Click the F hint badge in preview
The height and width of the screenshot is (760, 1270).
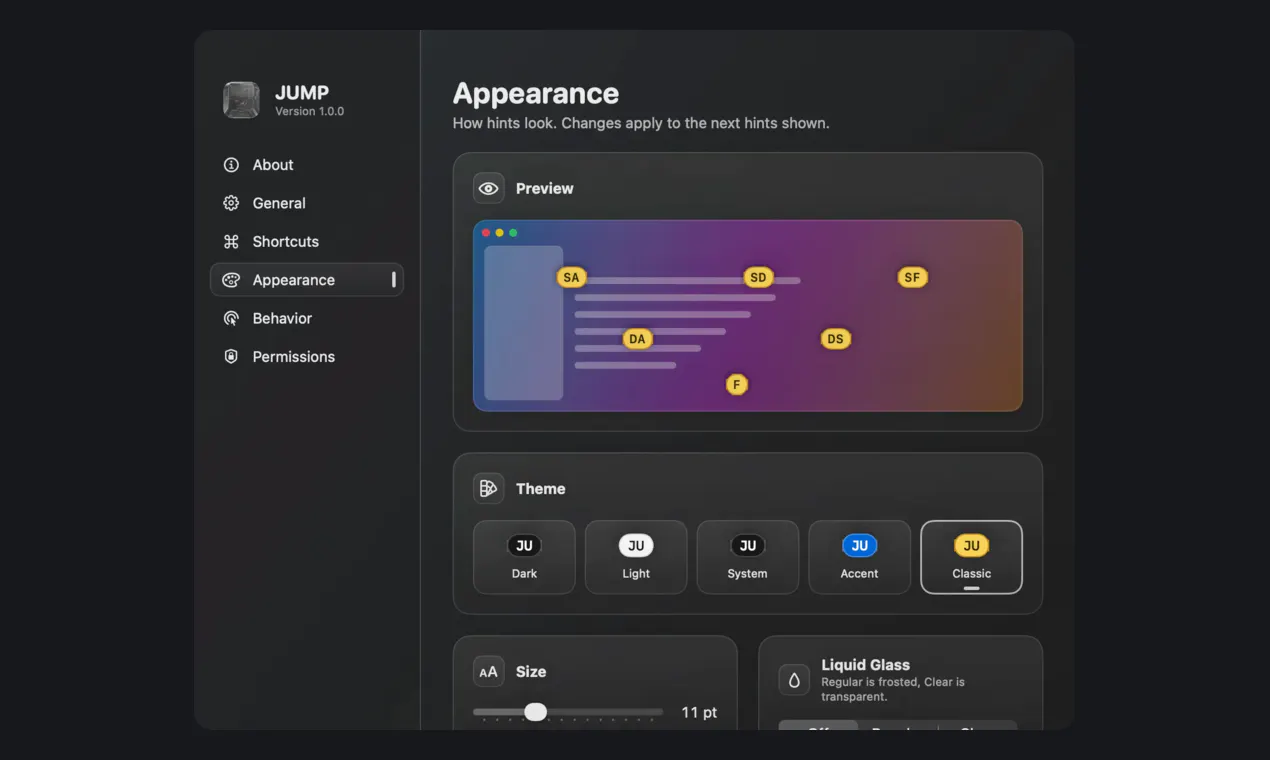[x=737, y=384]
